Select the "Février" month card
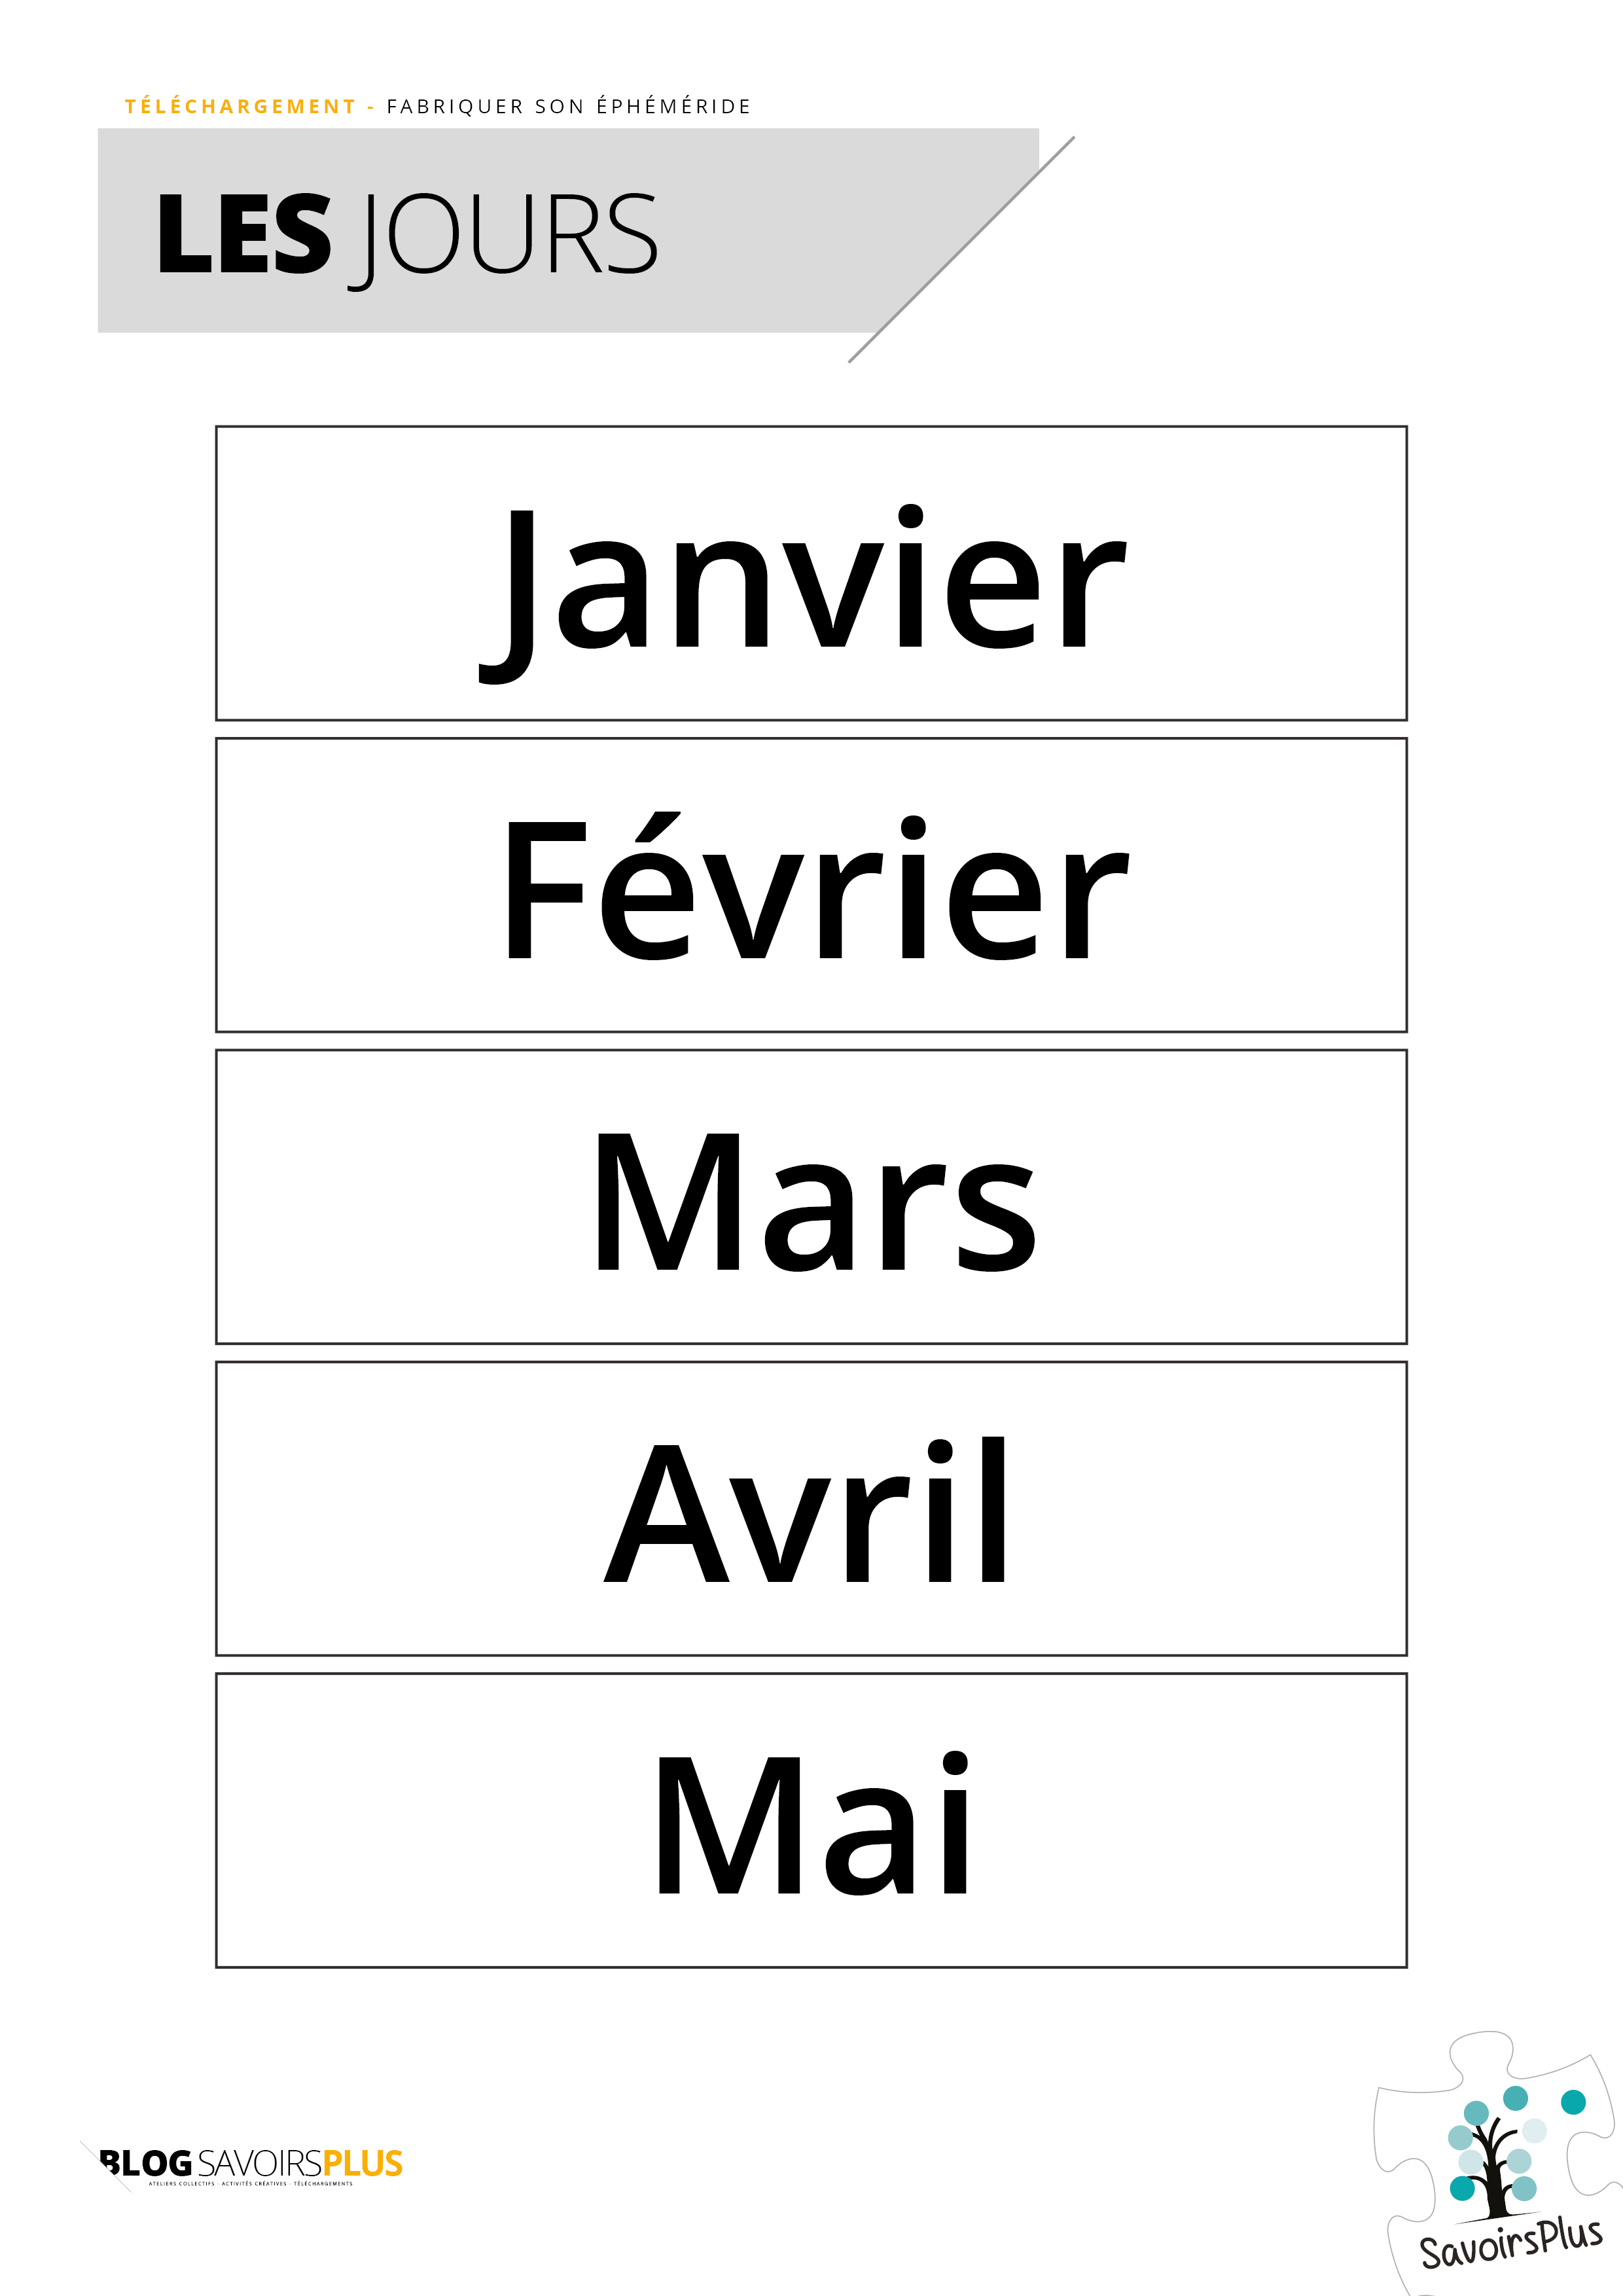 [811, 885]
